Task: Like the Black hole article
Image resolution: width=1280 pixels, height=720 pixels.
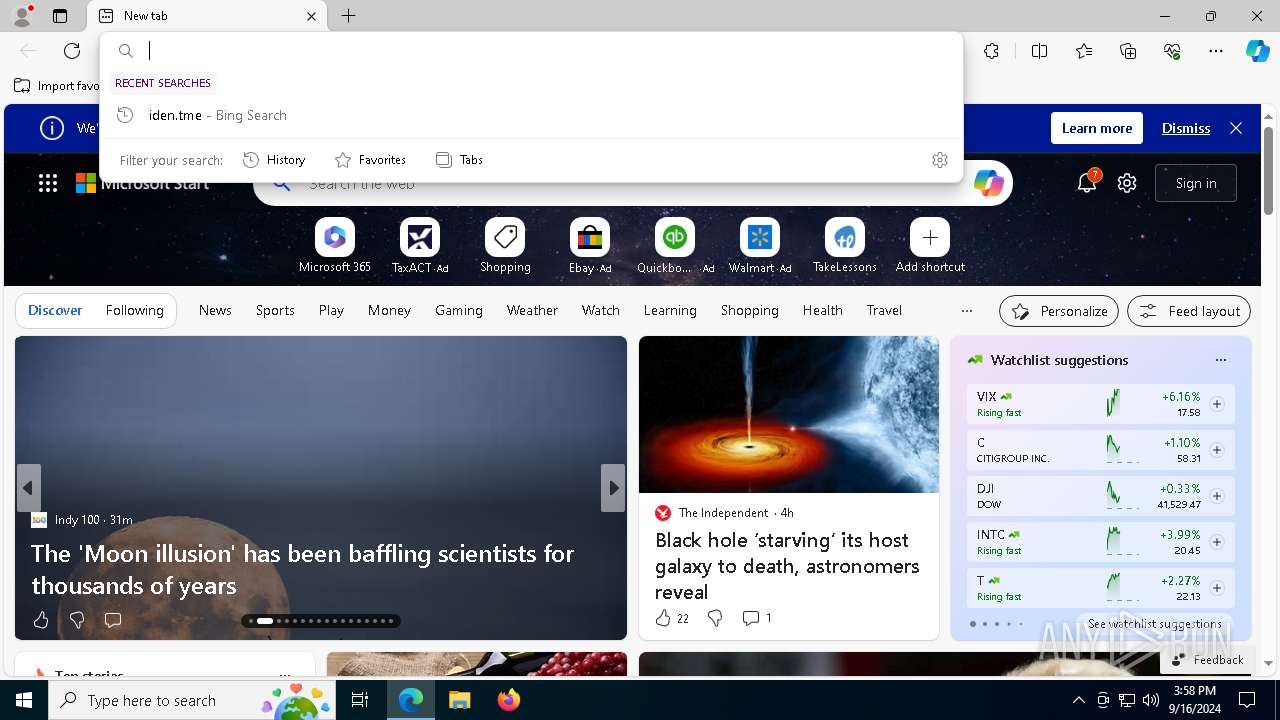Action: pyautogui.click(x=672, y=618)
